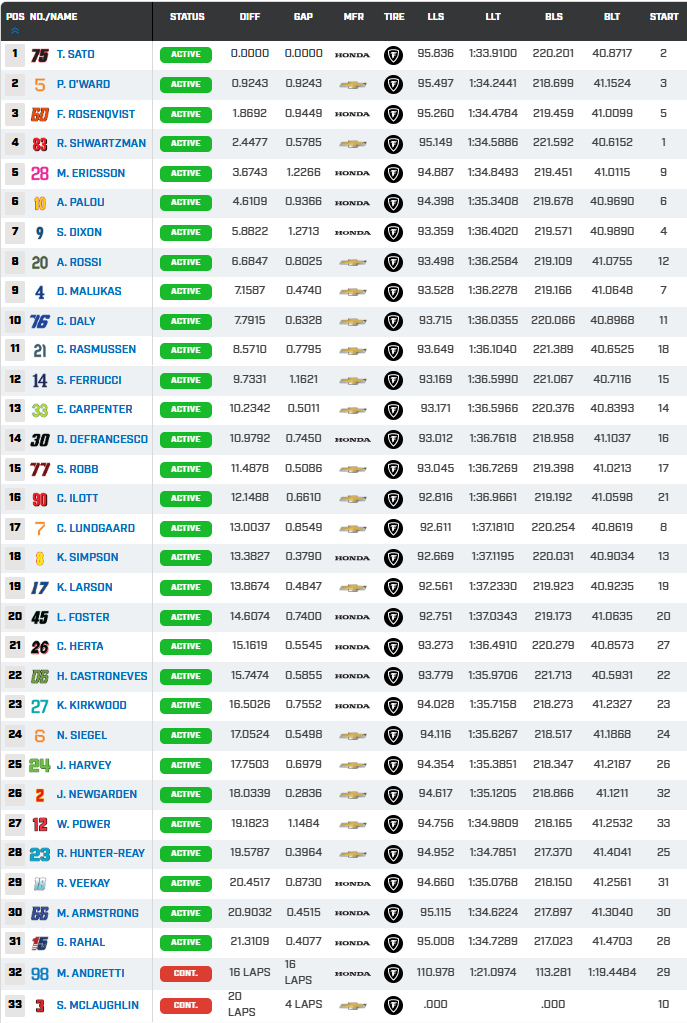
Task: Click car number 2 icon for J. Newgarden
Action: pyautogui.click(x=40, y=795)
